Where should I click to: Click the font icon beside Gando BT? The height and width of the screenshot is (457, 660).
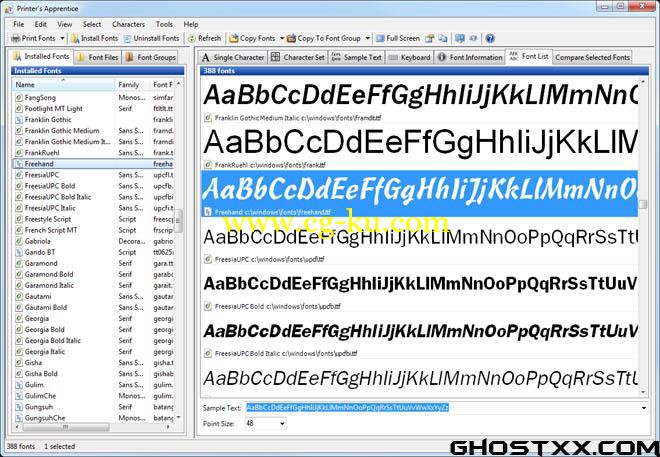point(19,252)
